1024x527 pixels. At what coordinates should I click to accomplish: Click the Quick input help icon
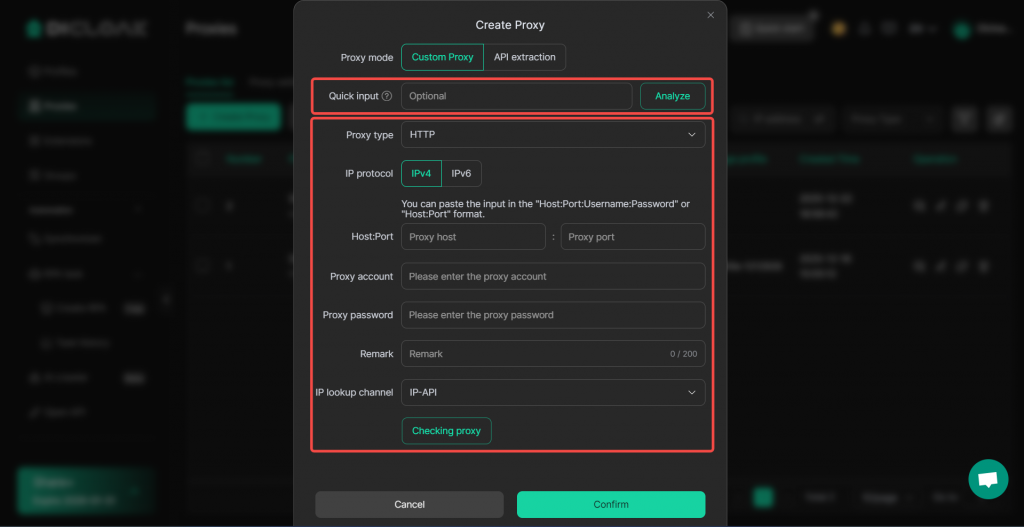387,96
